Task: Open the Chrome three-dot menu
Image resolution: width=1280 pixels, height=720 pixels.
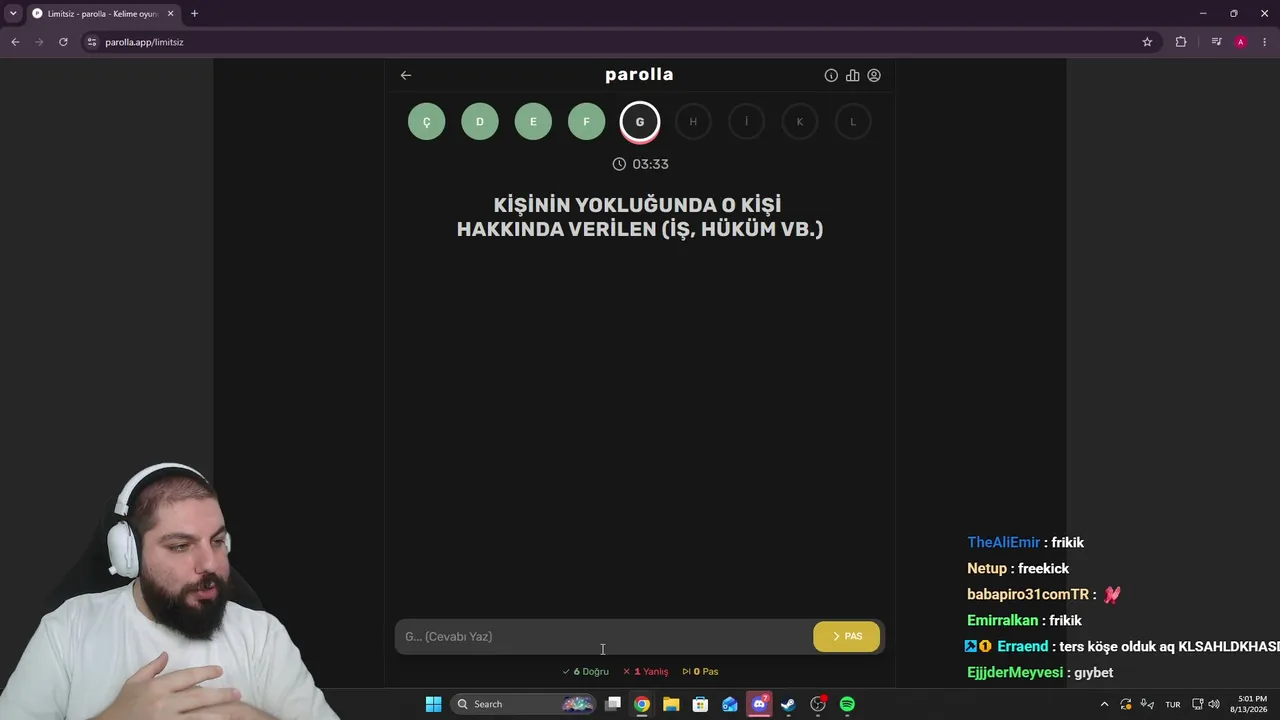Action: [x=1265, y=42]
